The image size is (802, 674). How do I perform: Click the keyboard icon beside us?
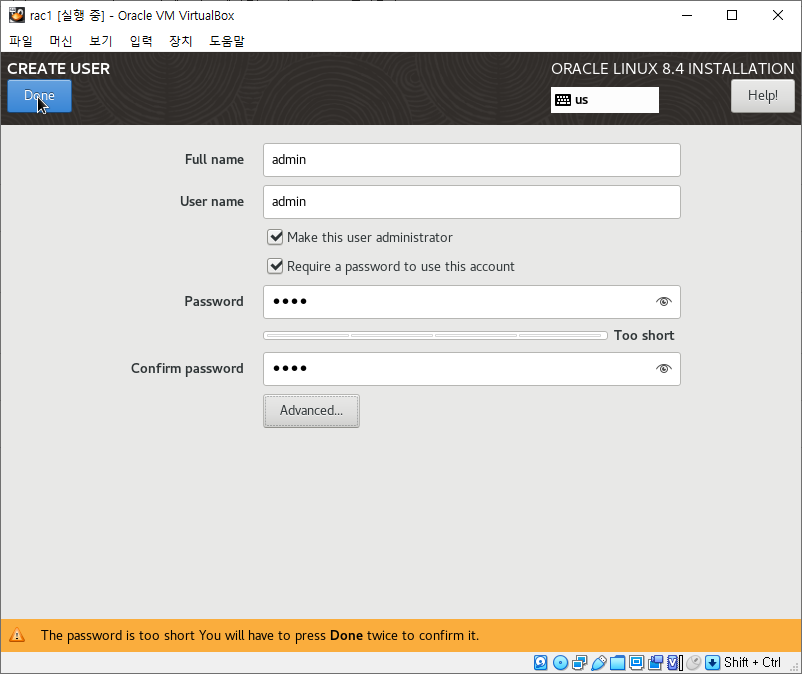click(563, 100)
